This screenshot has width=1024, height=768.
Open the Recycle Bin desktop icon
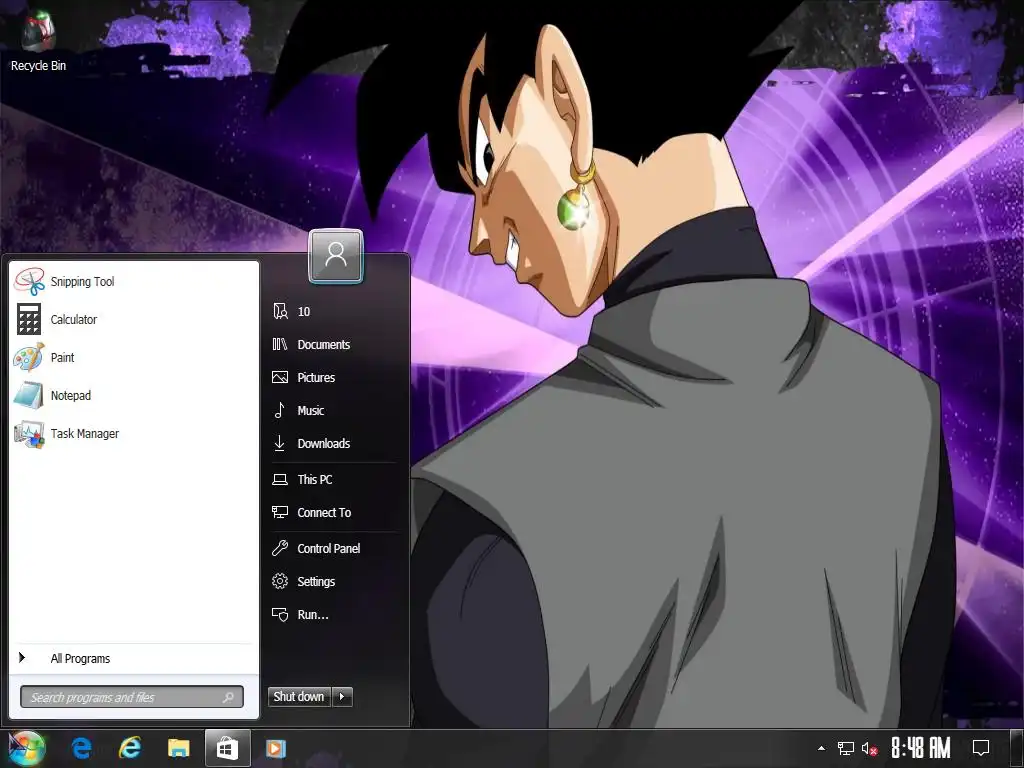[38, 42]
